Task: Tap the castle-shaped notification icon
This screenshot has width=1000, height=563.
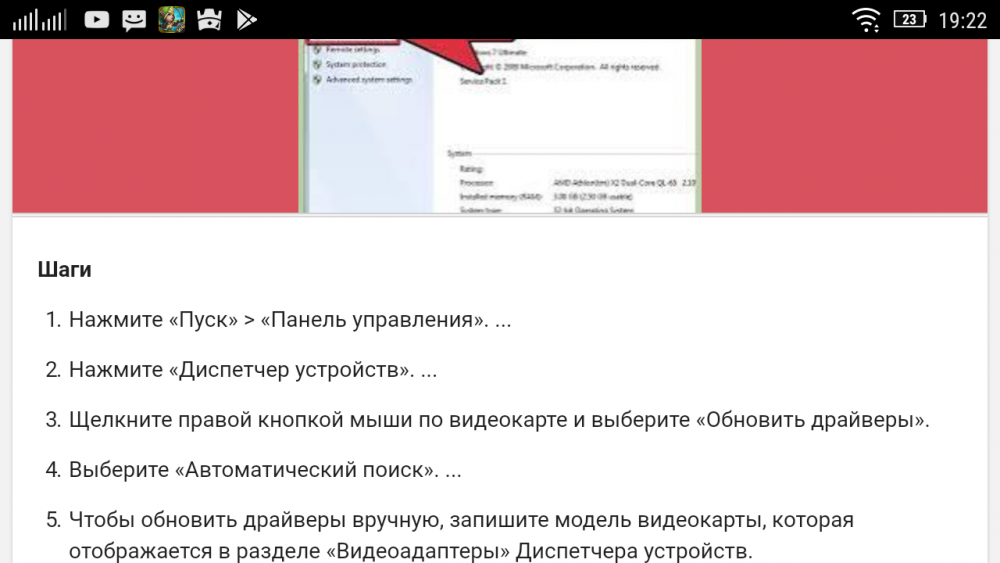Action: coord(209,20)
